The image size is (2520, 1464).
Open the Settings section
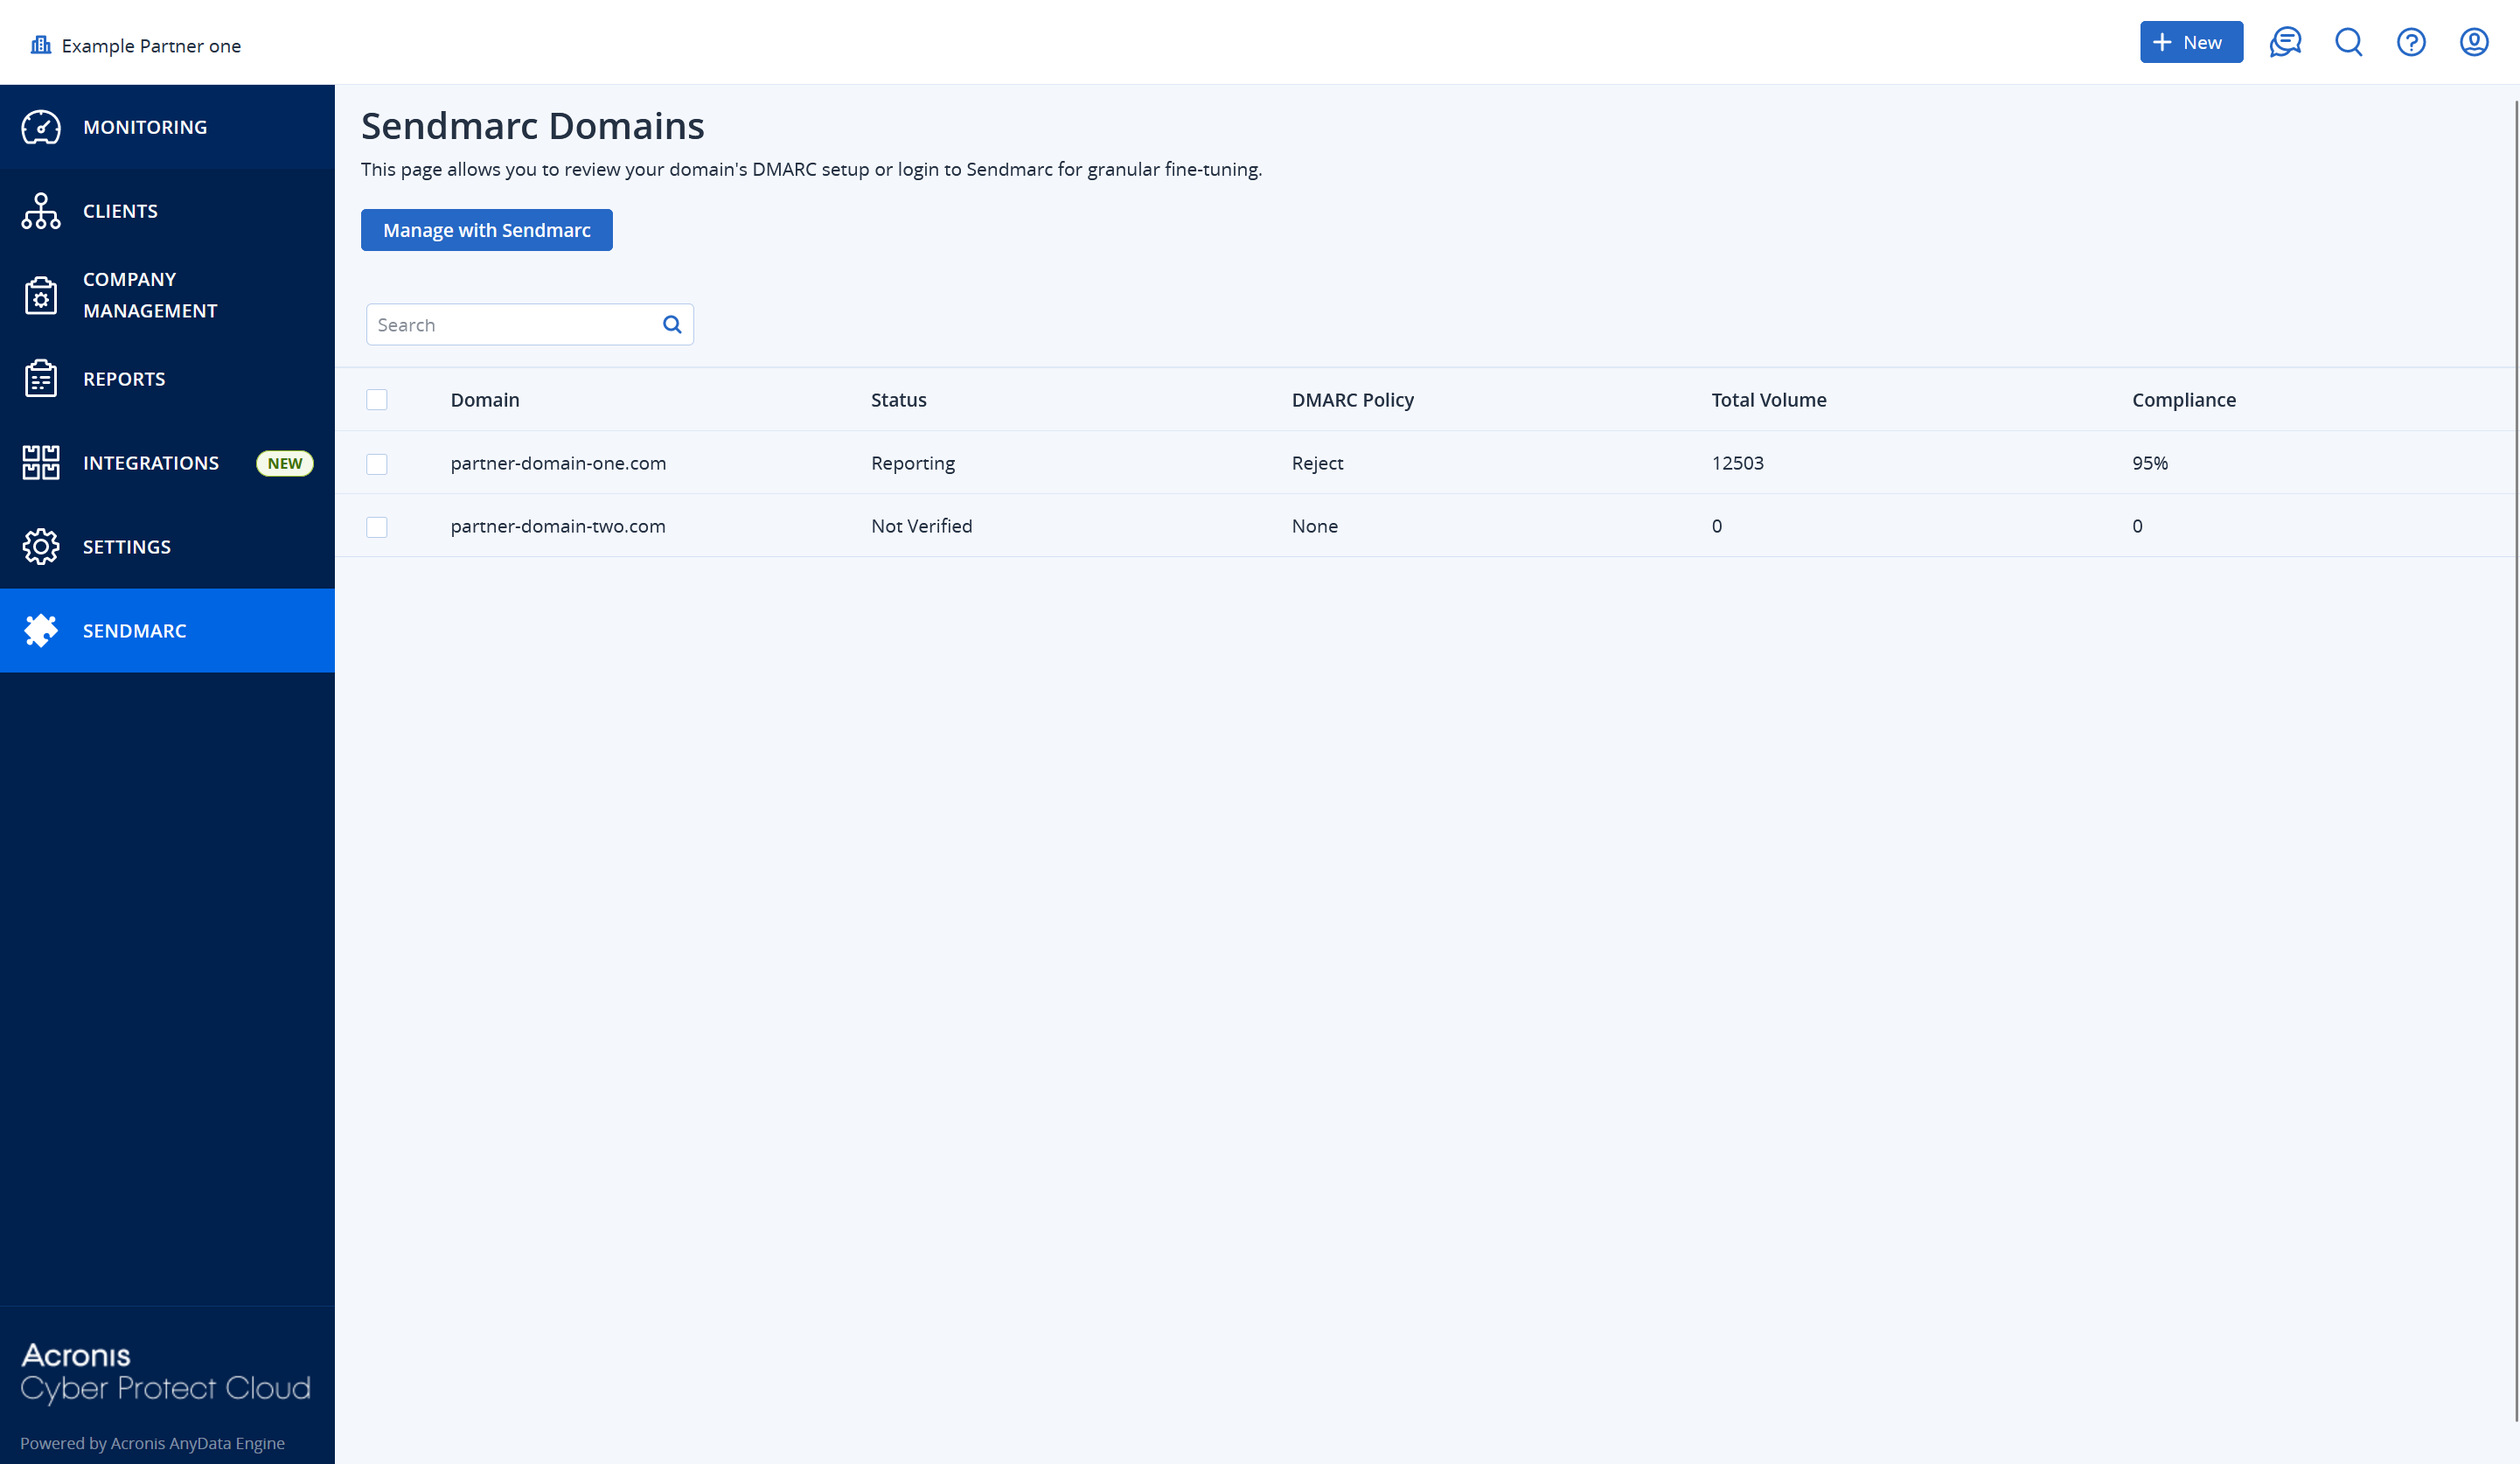(x=127, y=546)
